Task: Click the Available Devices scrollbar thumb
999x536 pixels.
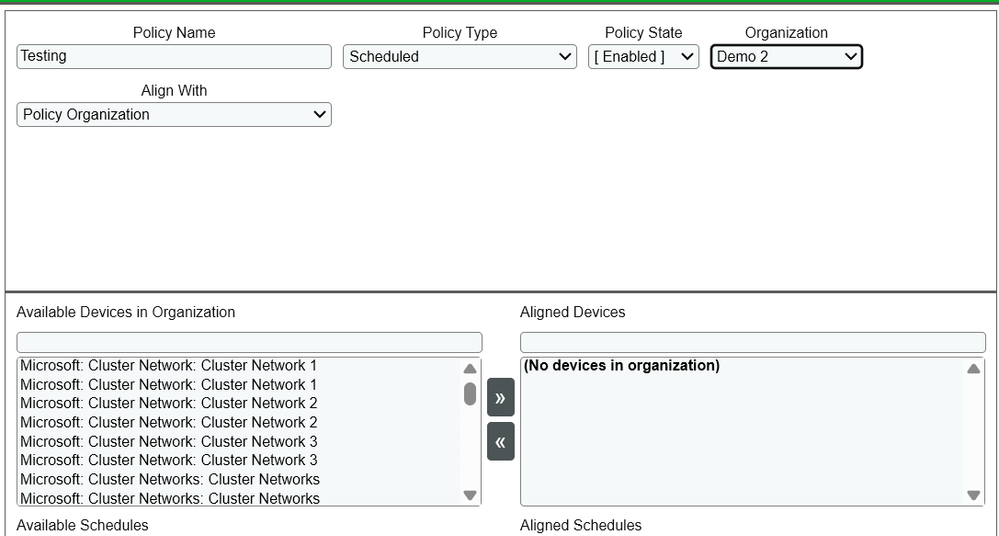Action: pyautogui.click(x=470, y=393)
